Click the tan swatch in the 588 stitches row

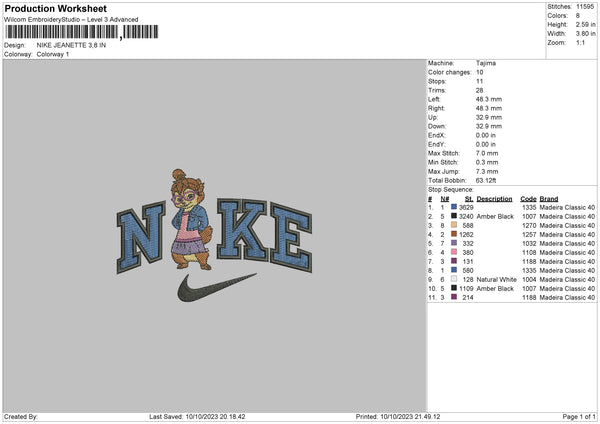pos(454,225)
